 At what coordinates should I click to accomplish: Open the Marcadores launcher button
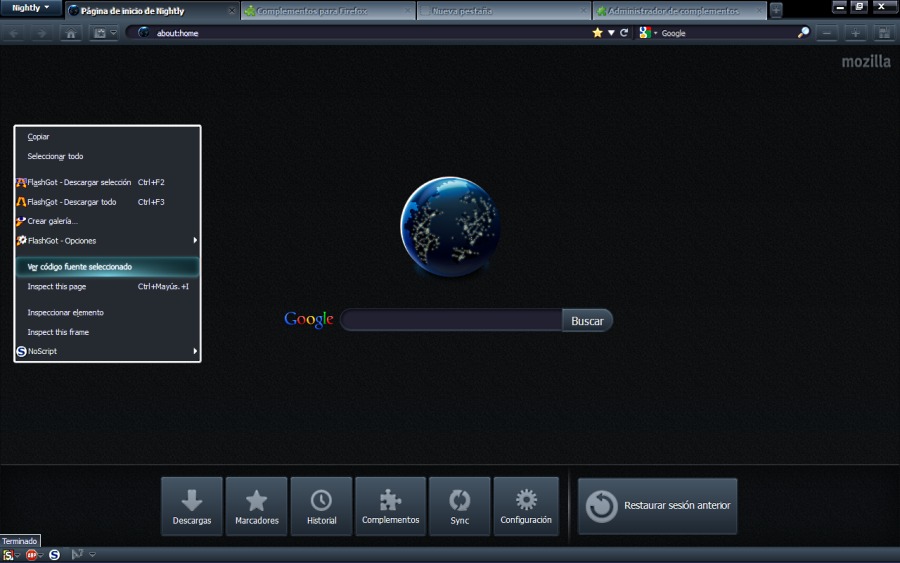[257, 506]
